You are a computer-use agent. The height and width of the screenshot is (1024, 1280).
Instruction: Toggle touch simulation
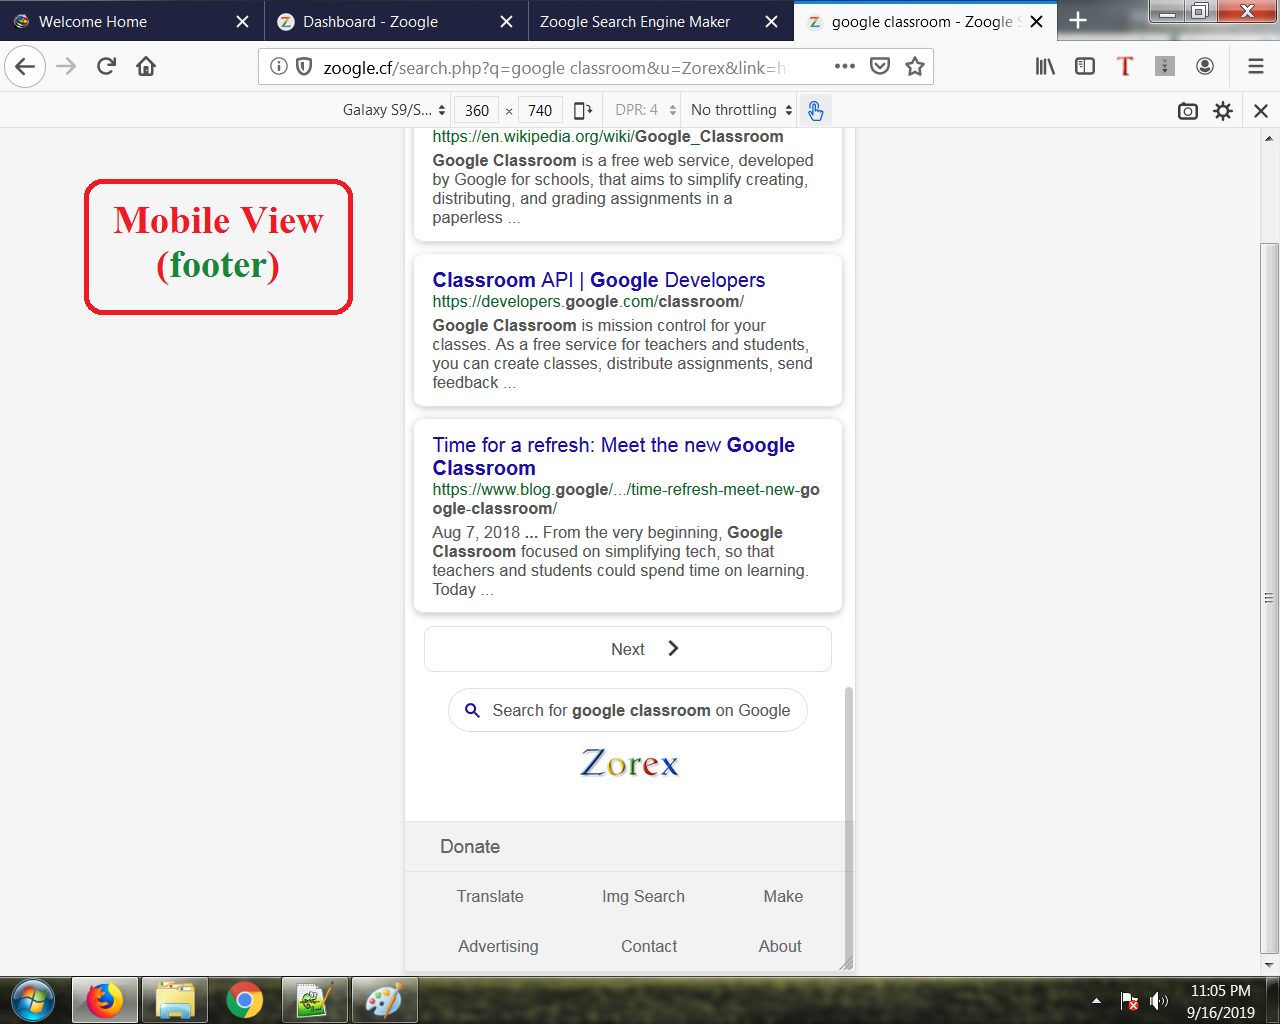pyautogui.click(x=816, y=110)
